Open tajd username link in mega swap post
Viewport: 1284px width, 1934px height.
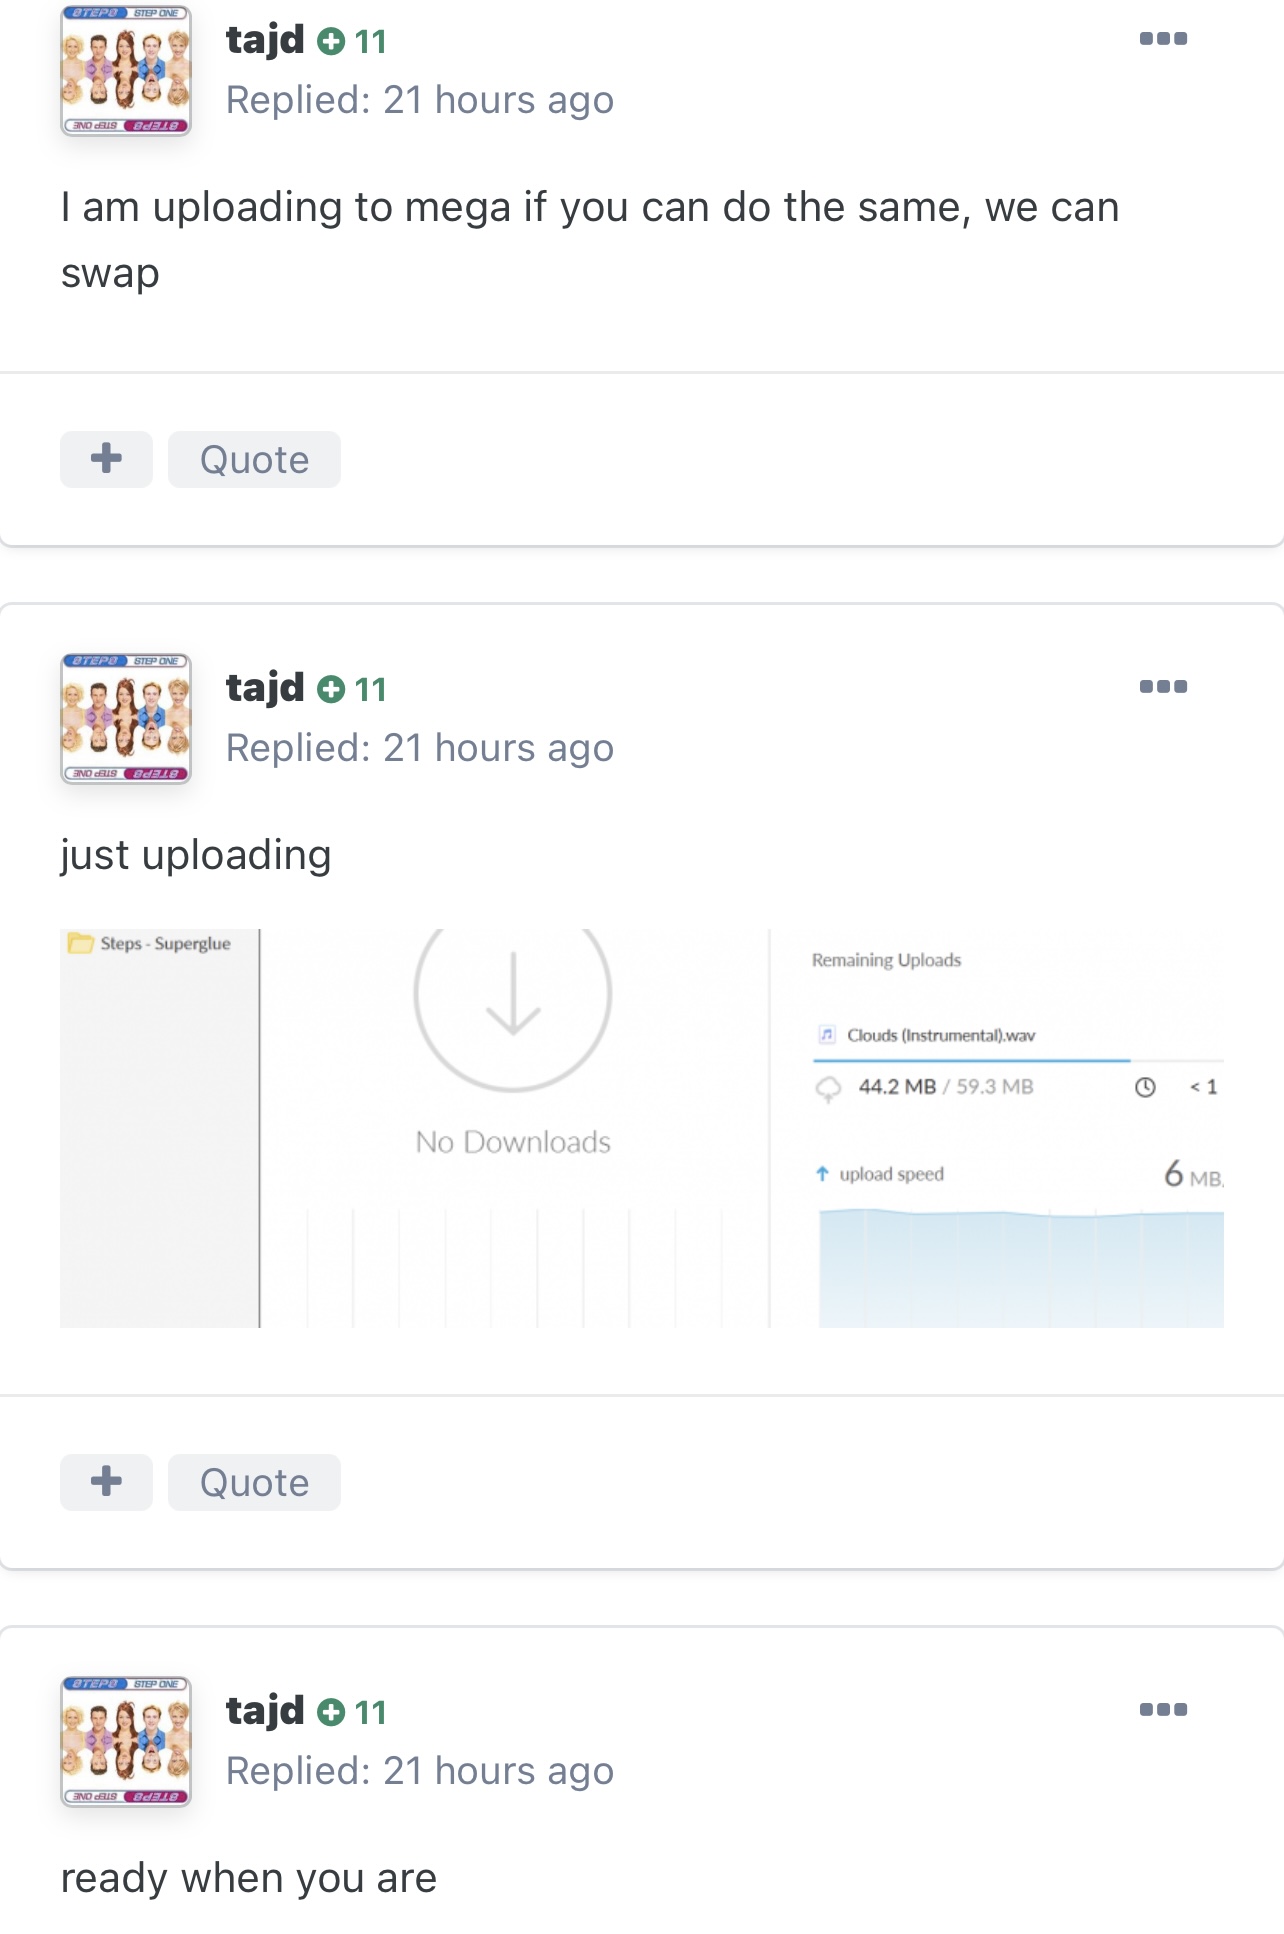265,40
